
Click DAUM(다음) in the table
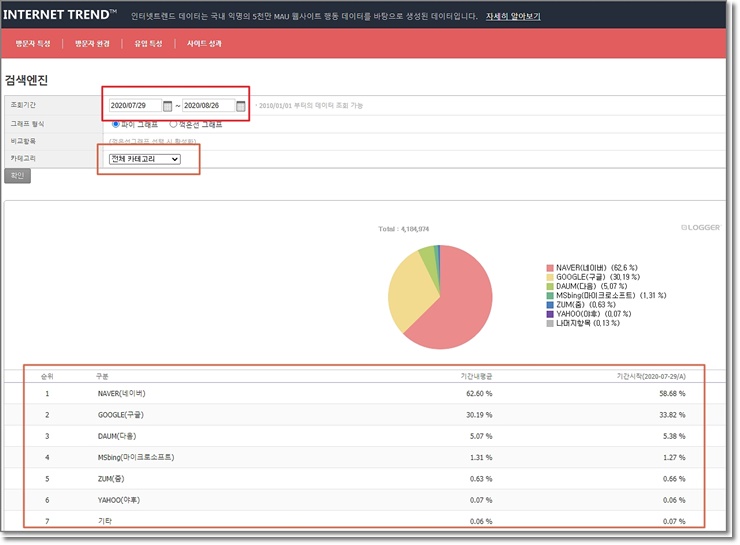point(117,436)
